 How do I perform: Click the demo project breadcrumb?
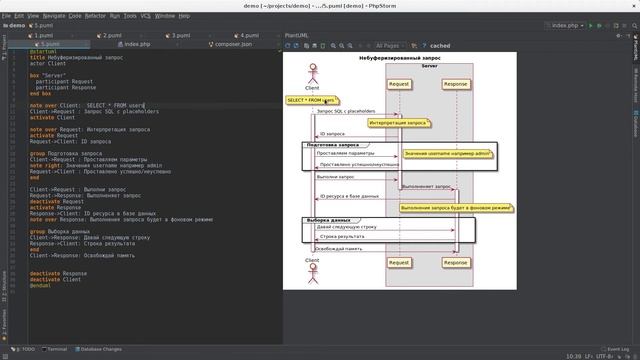[14, 25]
